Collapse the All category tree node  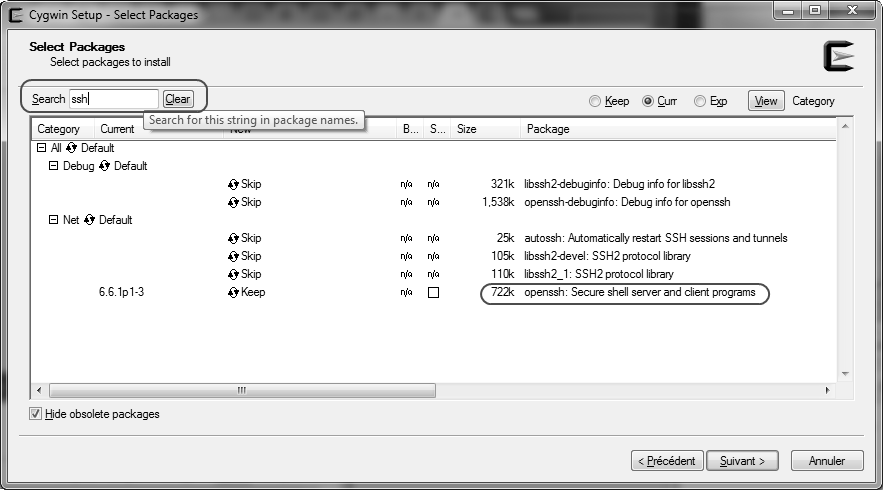(x=41, y=148)
